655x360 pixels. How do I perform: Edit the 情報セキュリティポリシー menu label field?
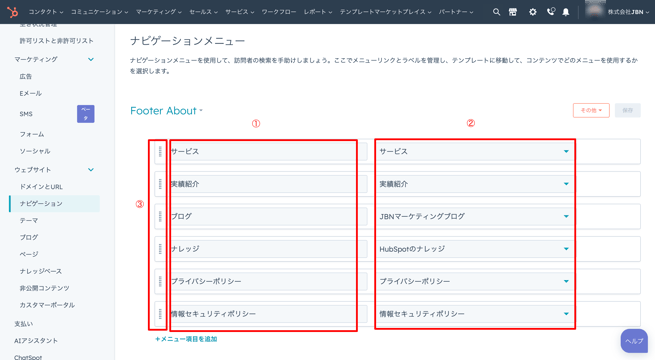pos(267,314)
